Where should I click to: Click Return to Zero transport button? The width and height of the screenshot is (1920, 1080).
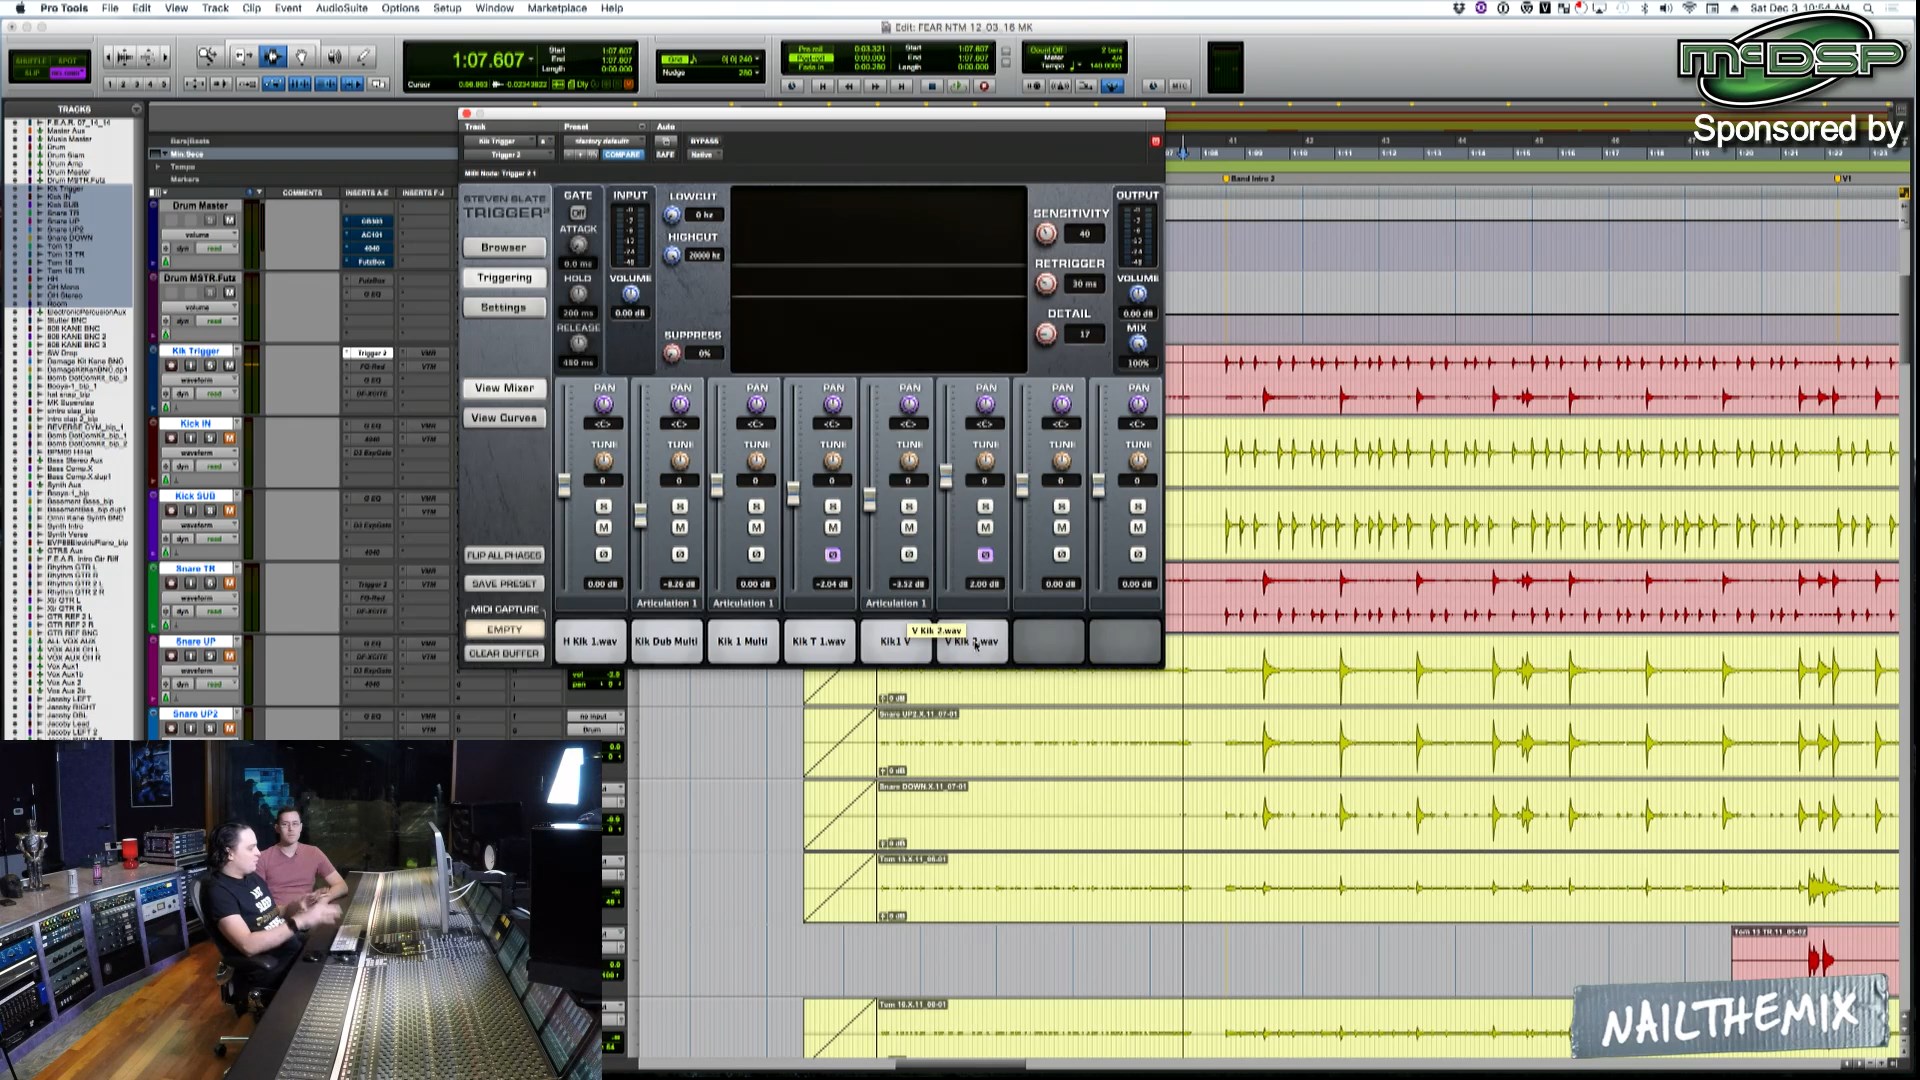pyautogui.click(x=822, y=86)
